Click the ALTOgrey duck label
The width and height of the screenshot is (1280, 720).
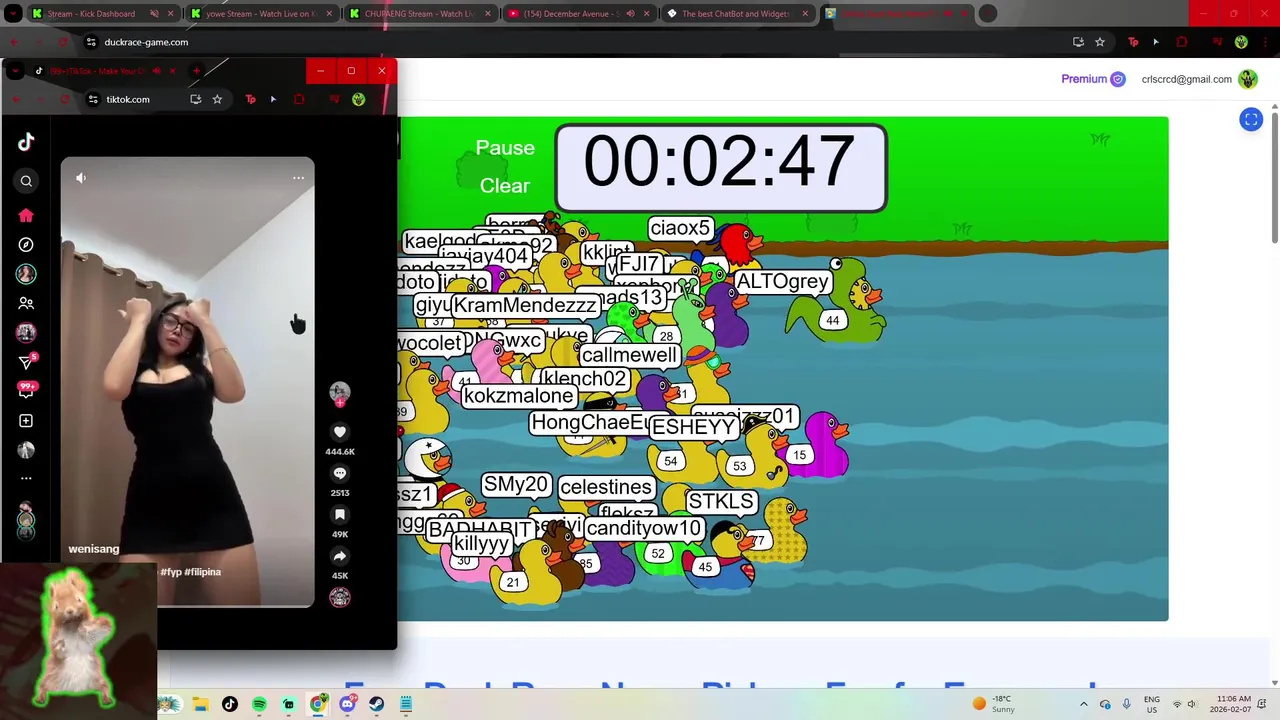[783, 282]
